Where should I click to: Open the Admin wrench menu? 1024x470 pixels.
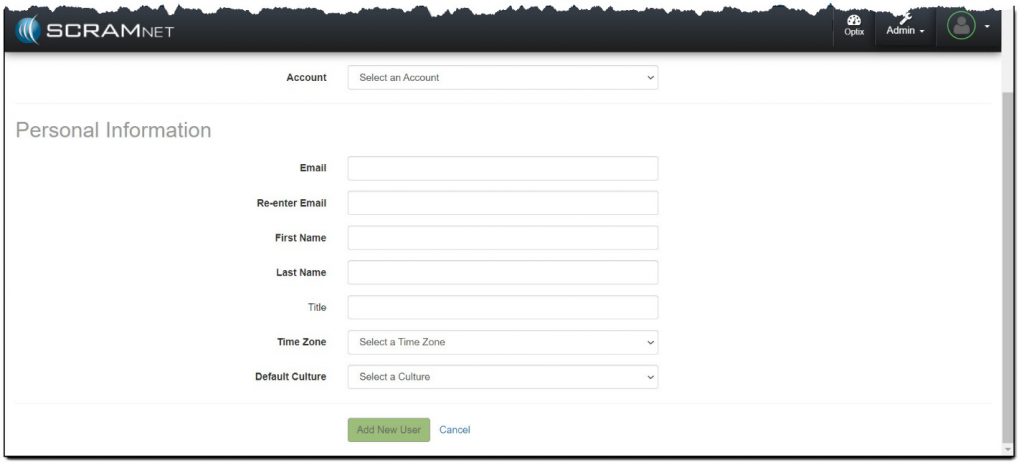(904, 25)
